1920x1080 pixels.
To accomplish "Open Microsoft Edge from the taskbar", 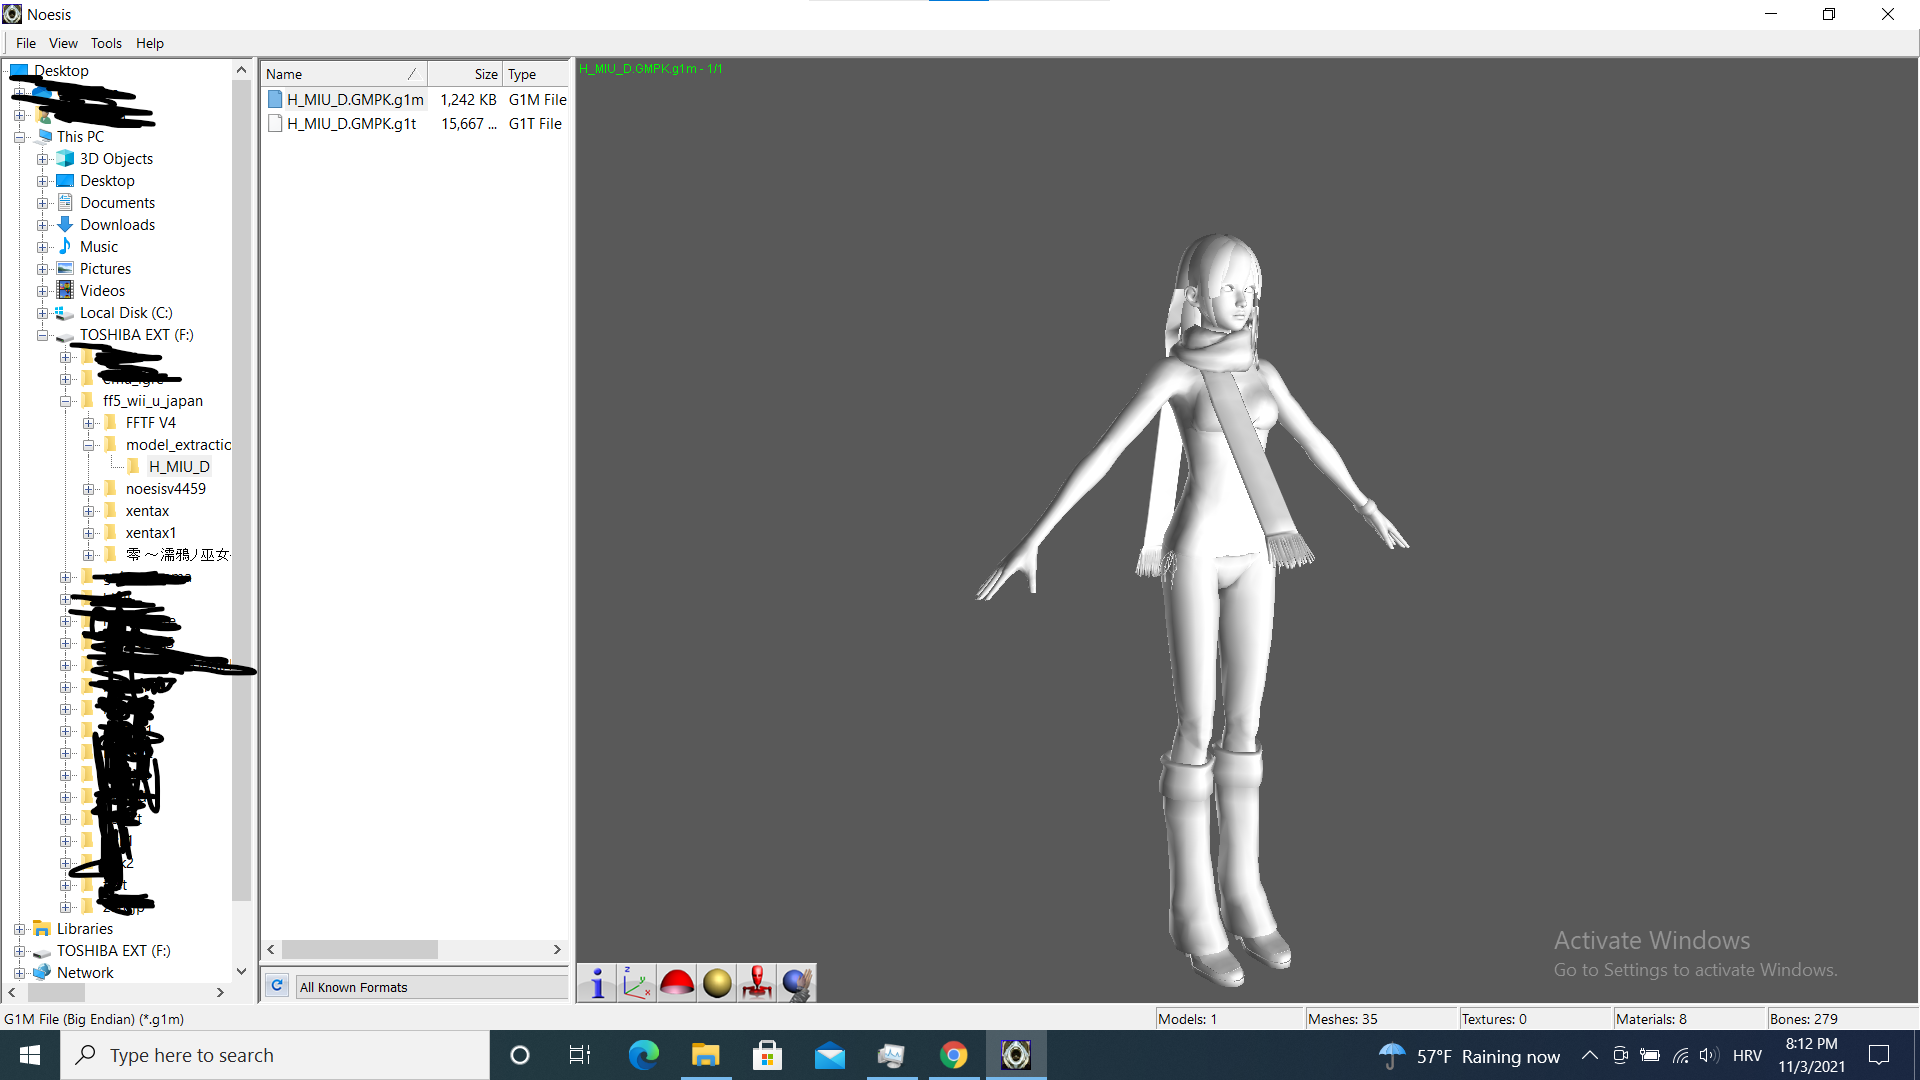I will (x=643, y=1055).
